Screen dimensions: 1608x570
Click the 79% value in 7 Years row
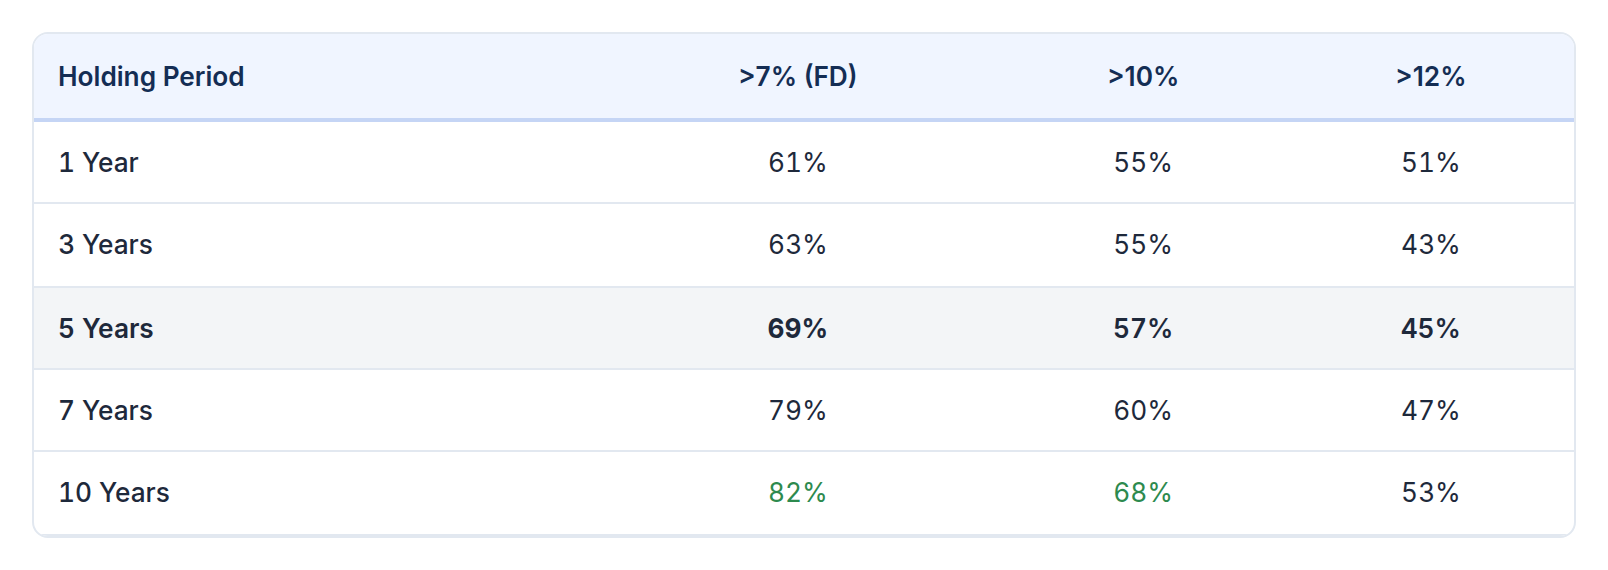pyautogui.click(x=797, y=411)
